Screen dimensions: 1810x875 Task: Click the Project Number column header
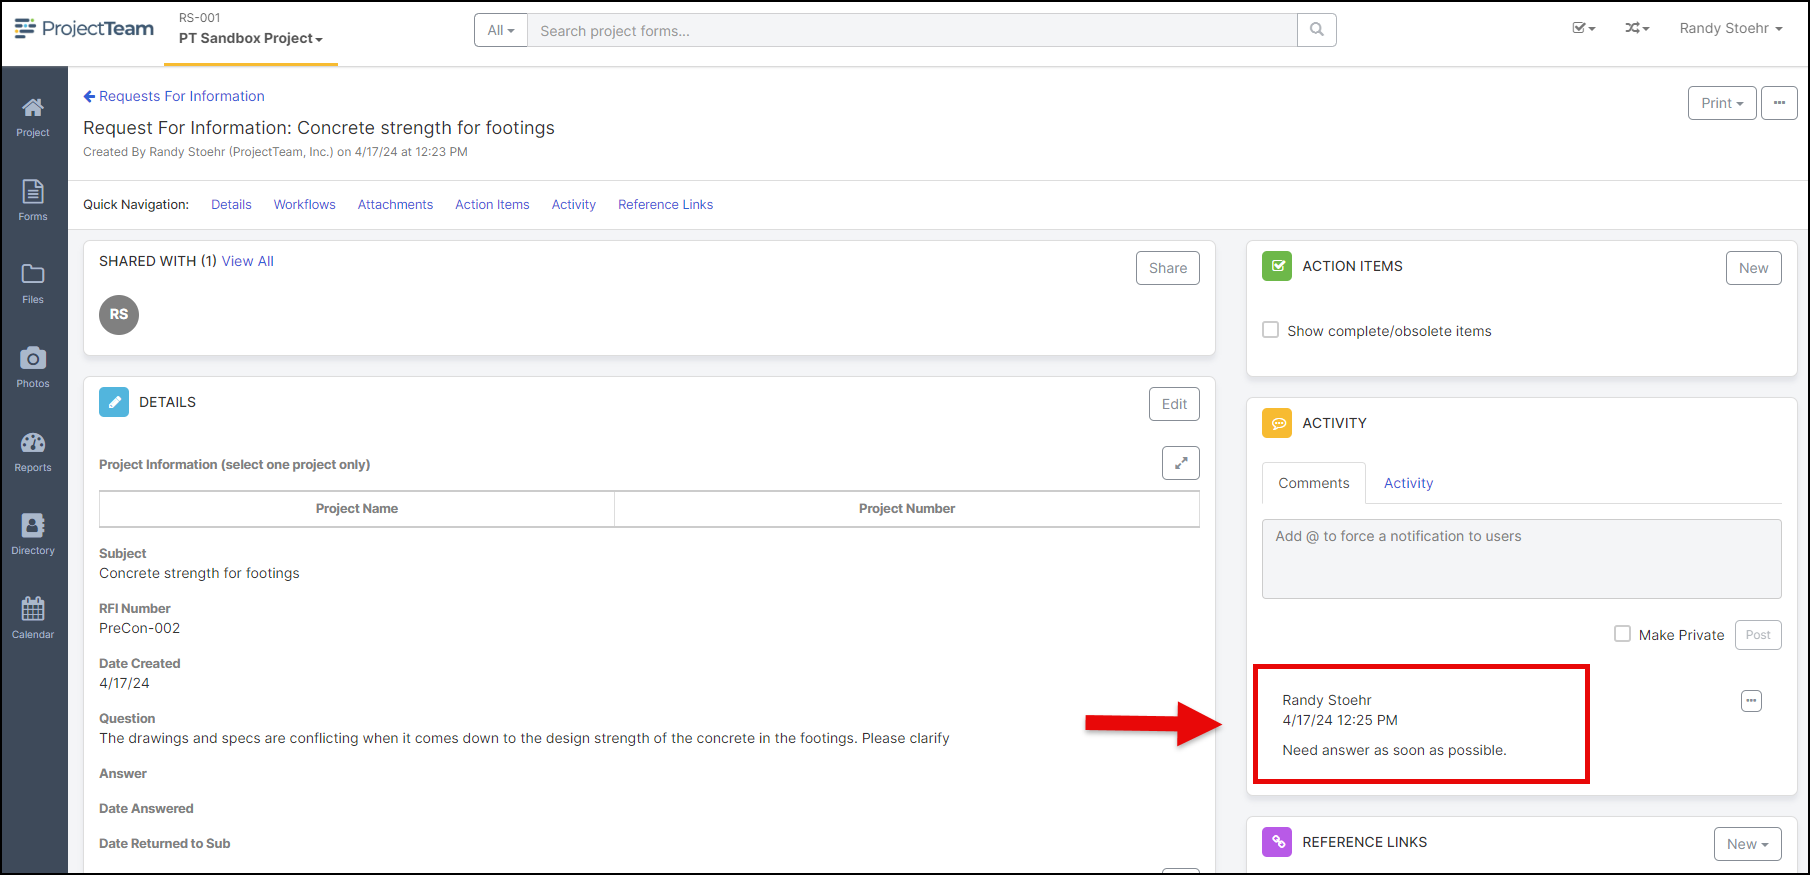coord(907,508)
